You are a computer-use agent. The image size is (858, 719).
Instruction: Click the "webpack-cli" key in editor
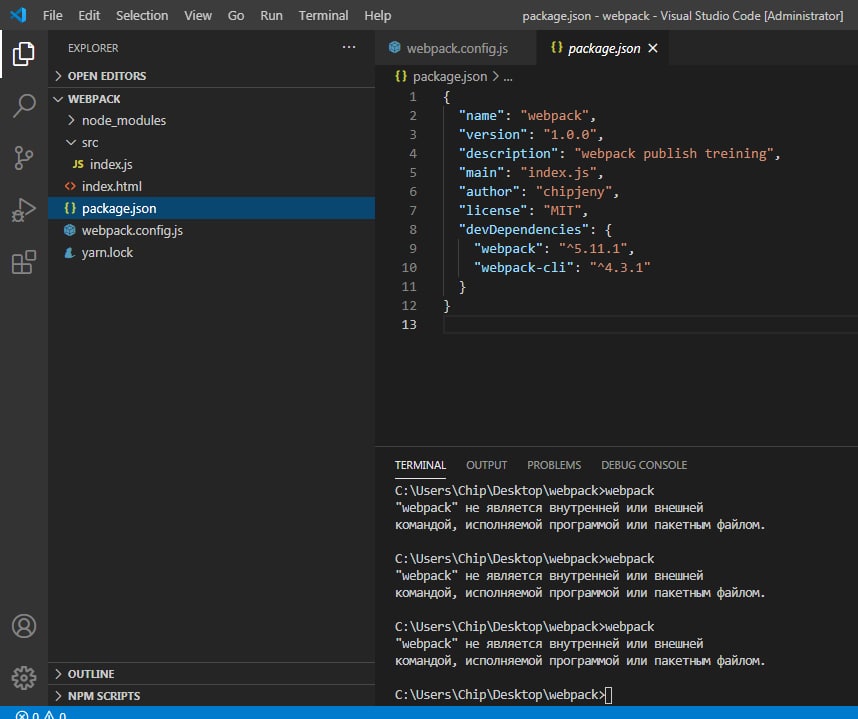pyautogui.click(x=524, y=268)
